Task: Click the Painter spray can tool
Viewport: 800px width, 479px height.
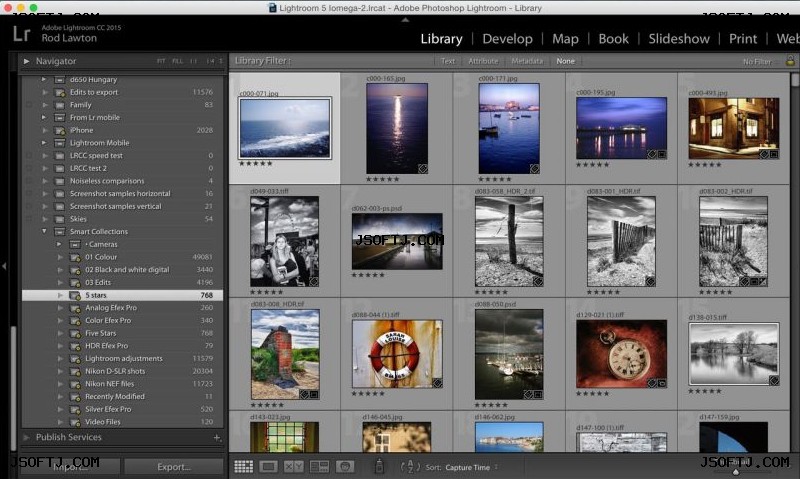Action: tap(379, 466)
